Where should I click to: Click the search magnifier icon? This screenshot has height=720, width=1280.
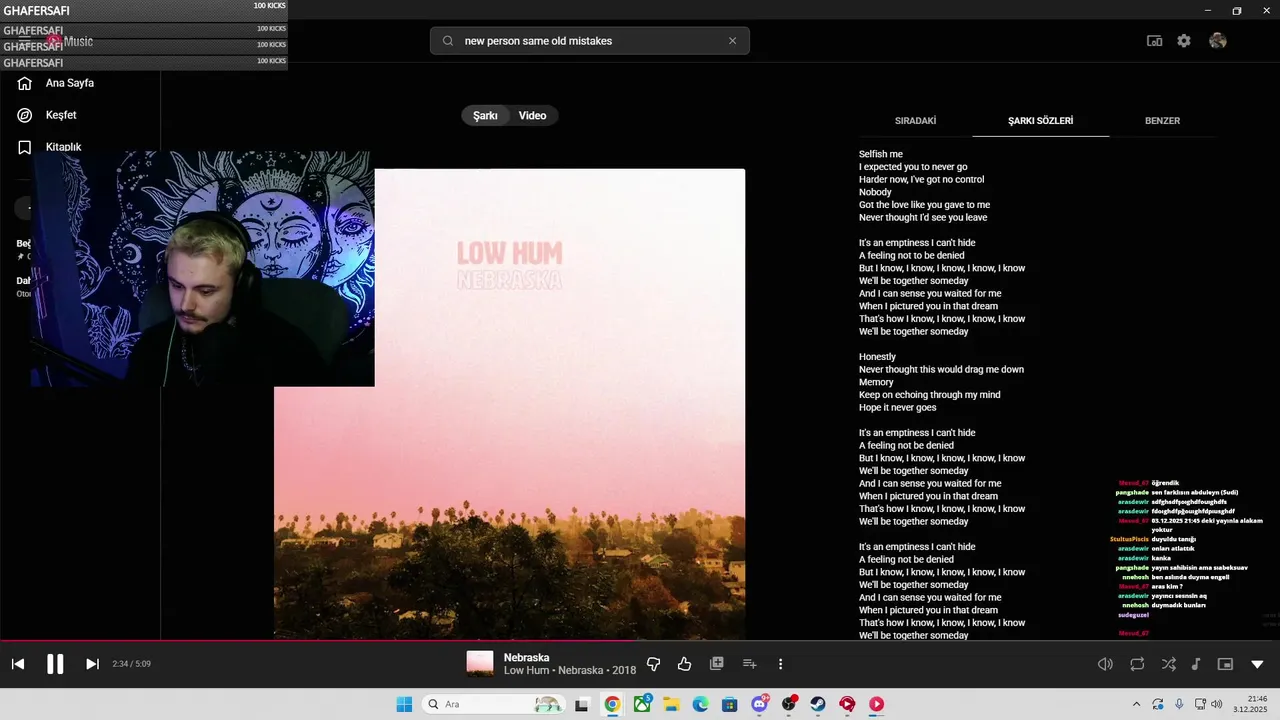448,41
